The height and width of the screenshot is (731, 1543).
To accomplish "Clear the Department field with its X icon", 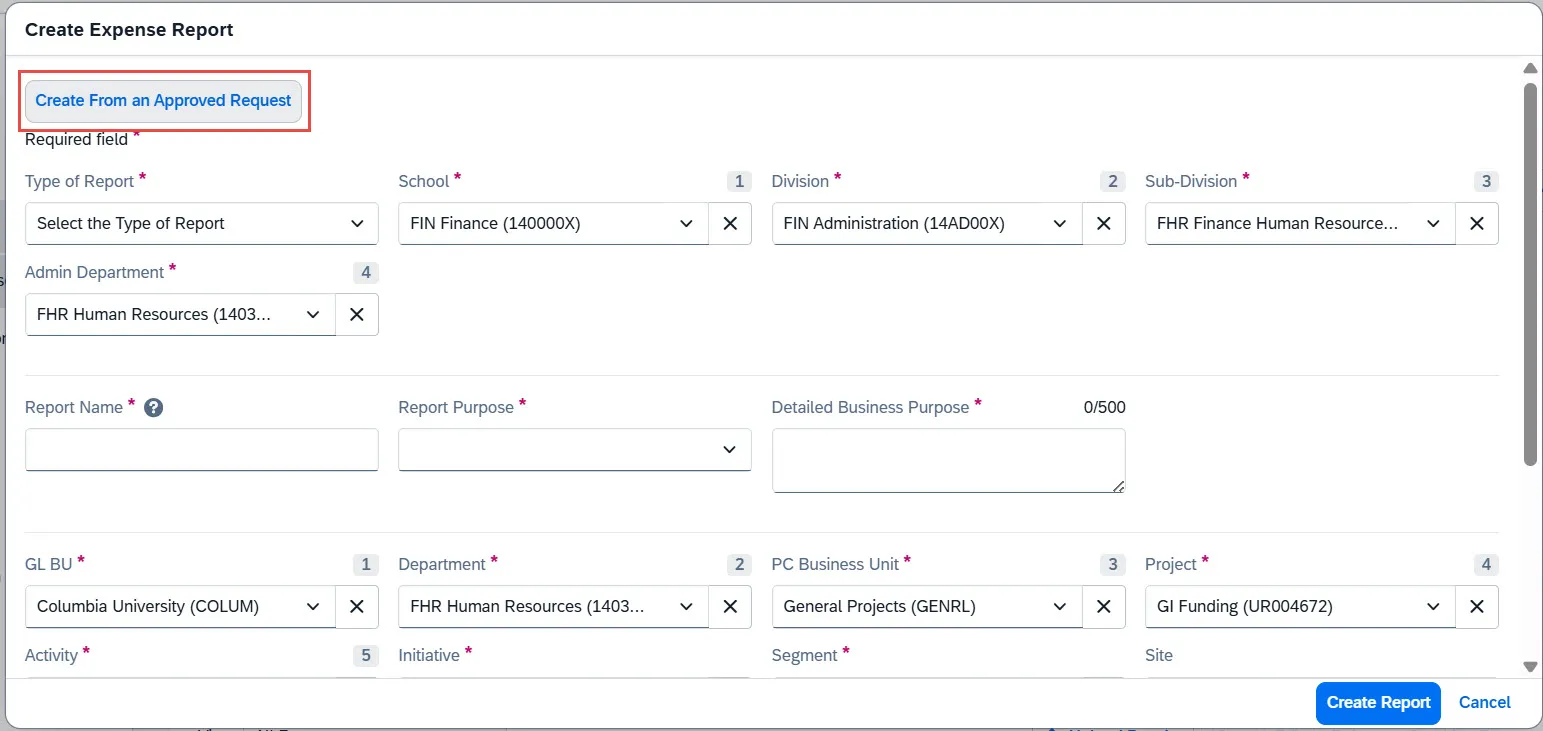I will coord(730,606).
